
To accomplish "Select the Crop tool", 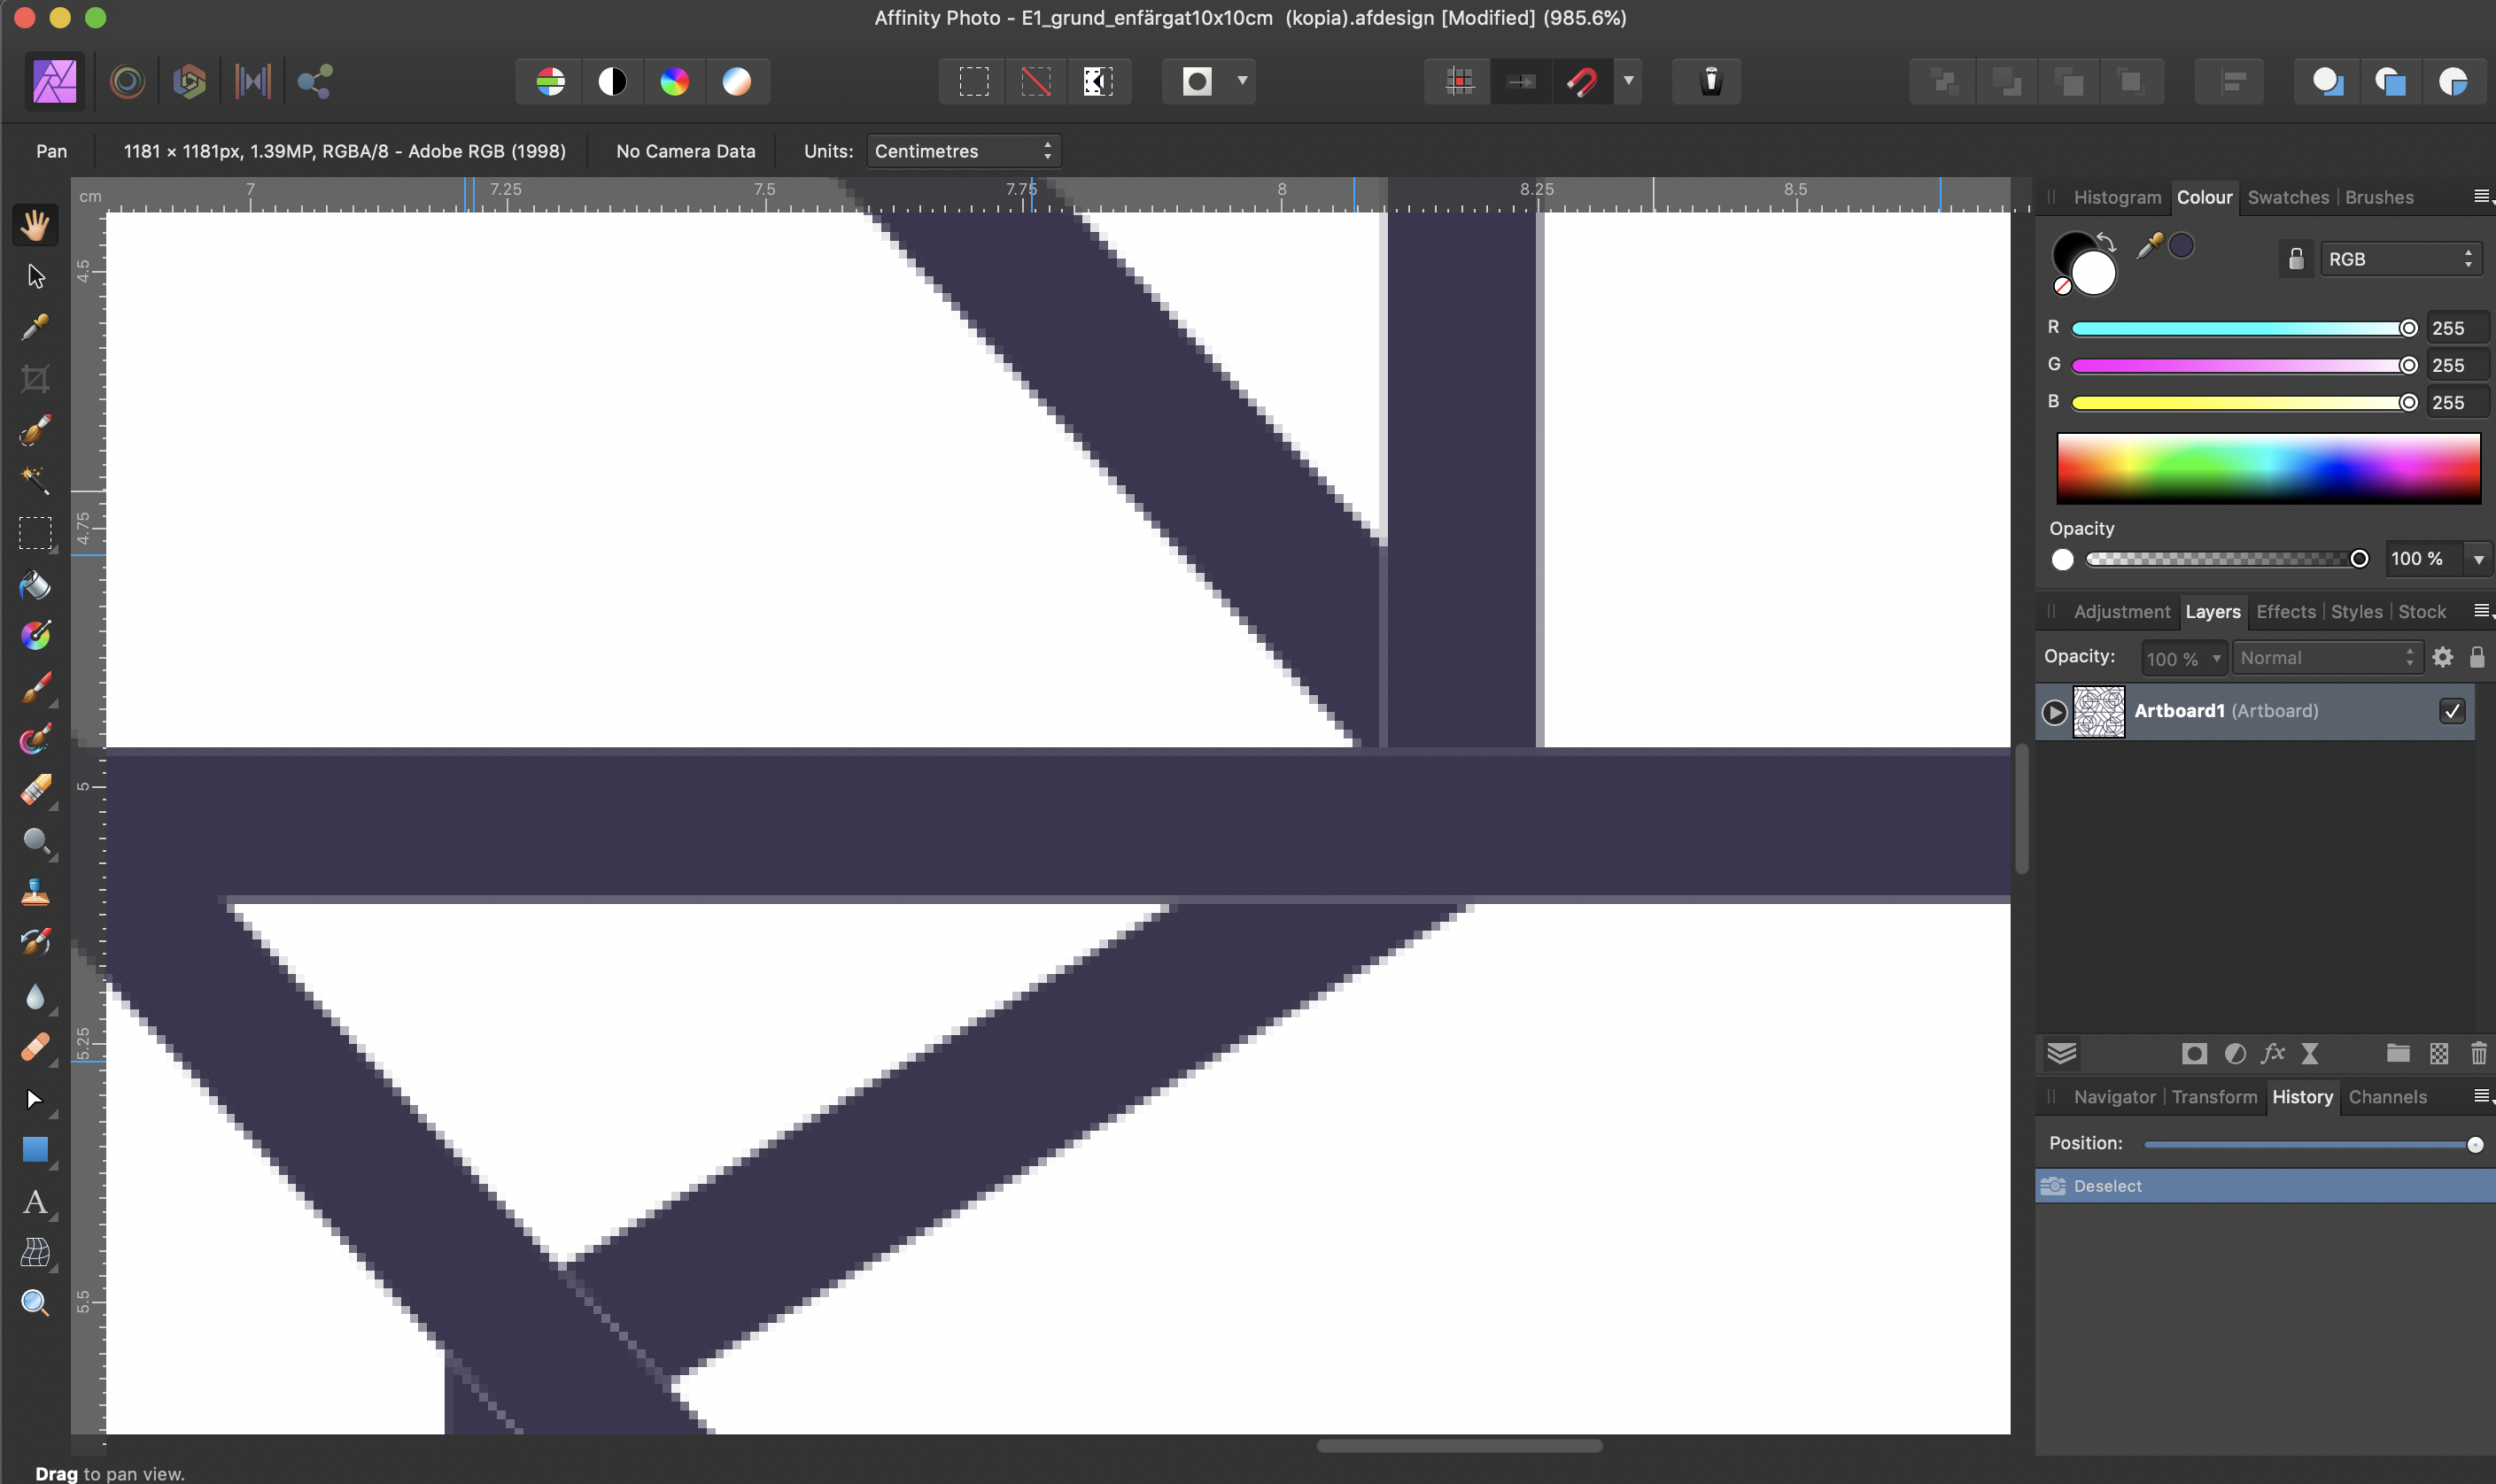I will 35,379.
